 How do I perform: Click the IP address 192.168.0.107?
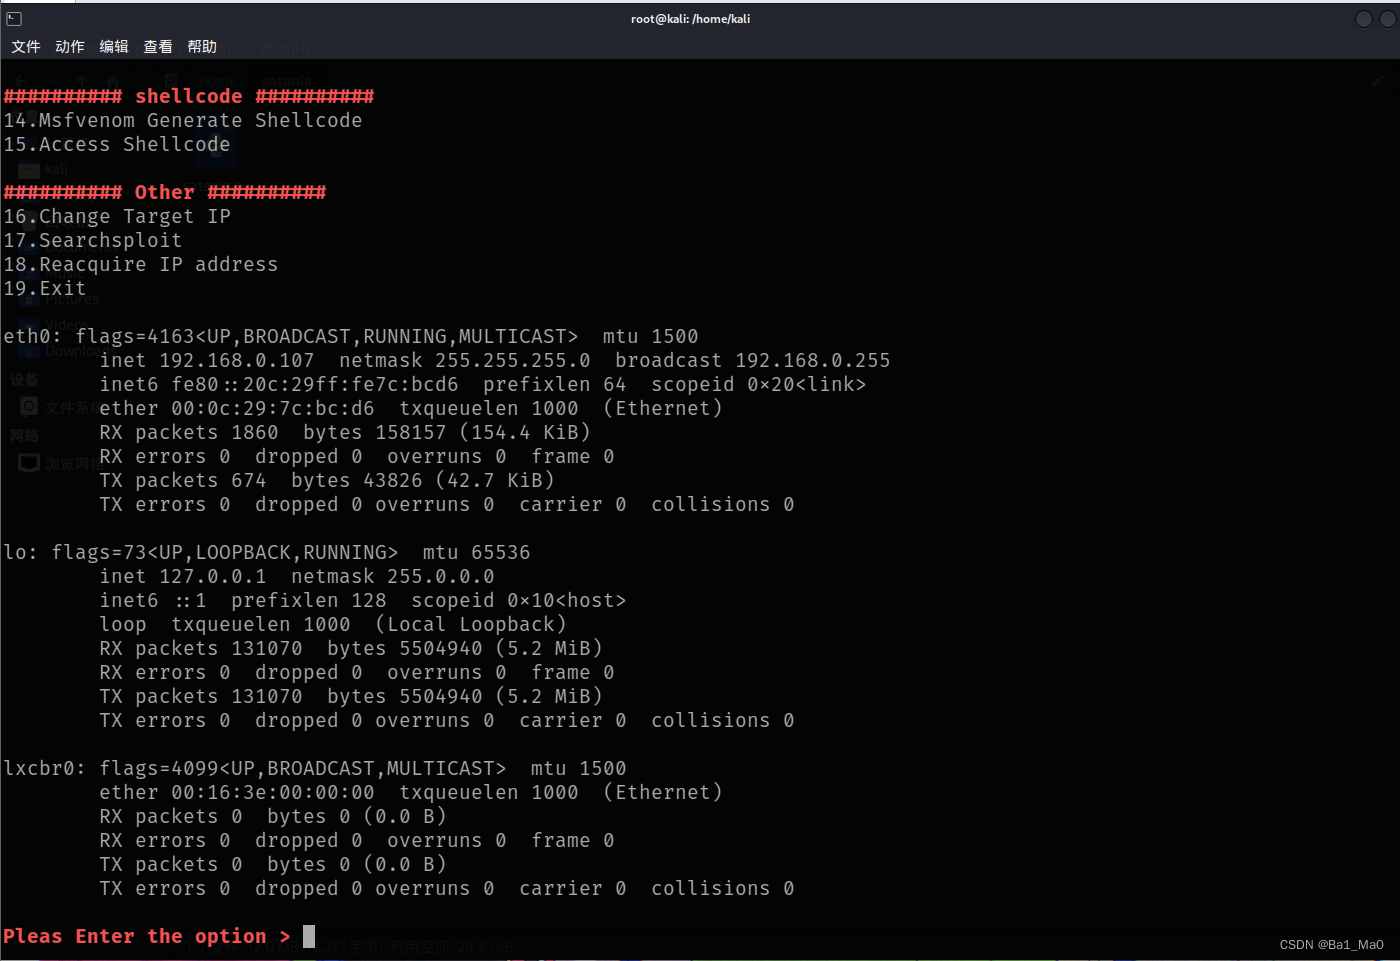[237, 360]
